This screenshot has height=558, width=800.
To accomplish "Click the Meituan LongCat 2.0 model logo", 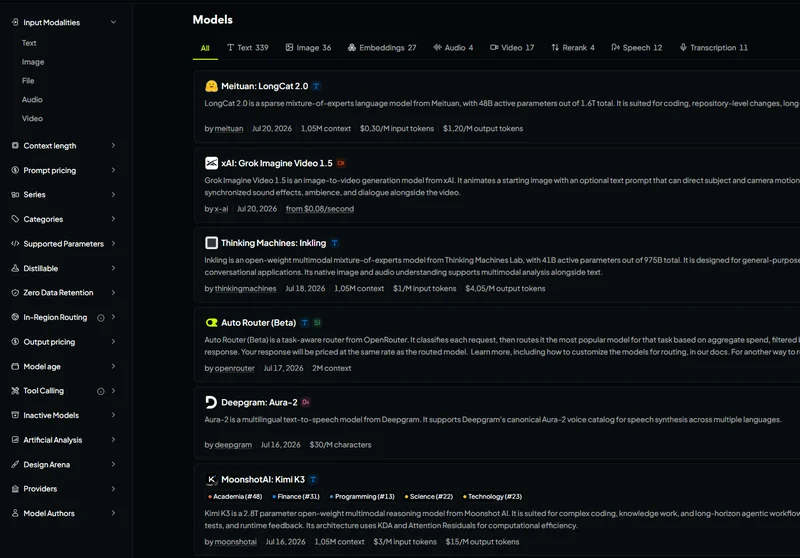I will point(211,86).
